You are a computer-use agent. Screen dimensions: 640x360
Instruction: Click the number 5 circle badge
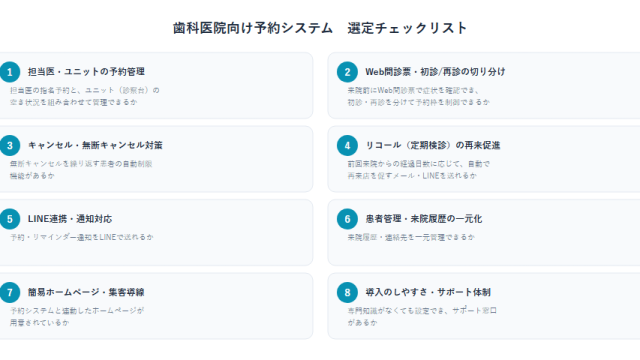10,219
